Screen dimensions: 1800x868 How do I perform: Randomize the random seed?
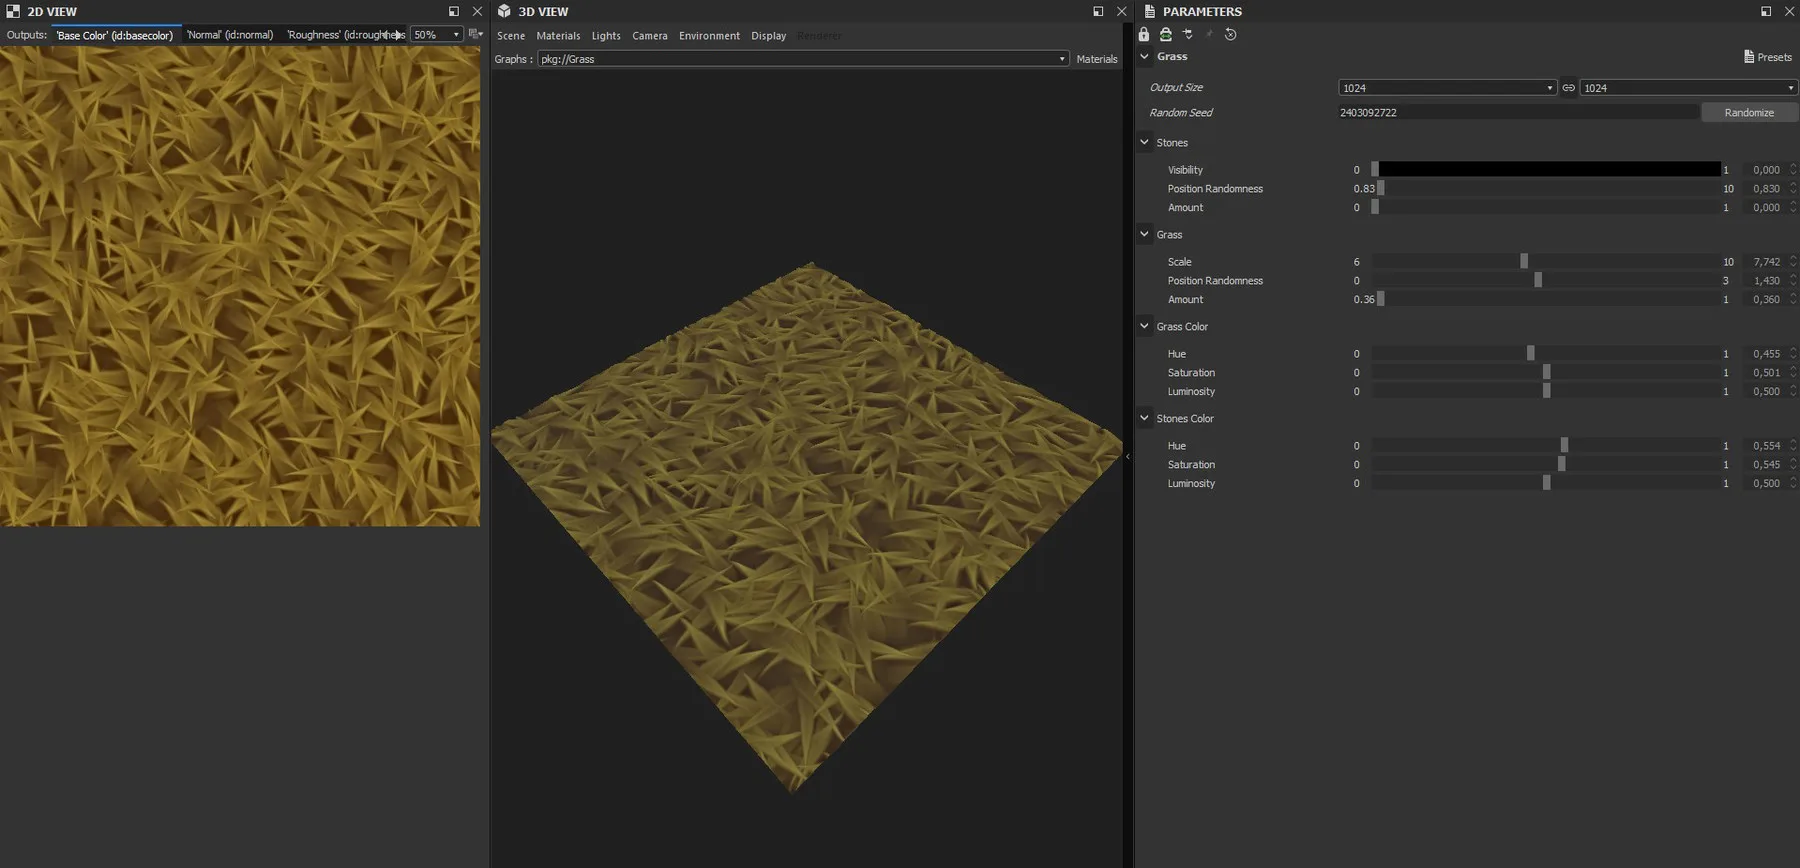point(1749,112)
